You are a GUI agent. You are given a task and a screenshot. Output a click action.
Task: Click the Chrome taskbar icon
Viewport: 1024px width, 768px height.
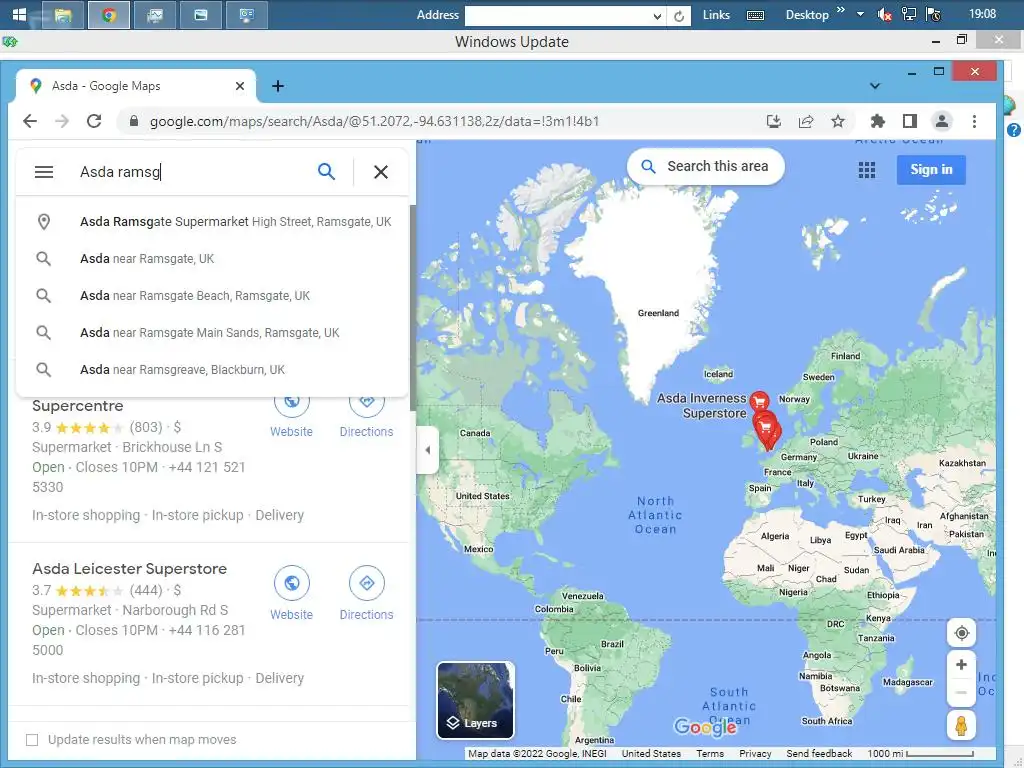click(x=108, y=15)
